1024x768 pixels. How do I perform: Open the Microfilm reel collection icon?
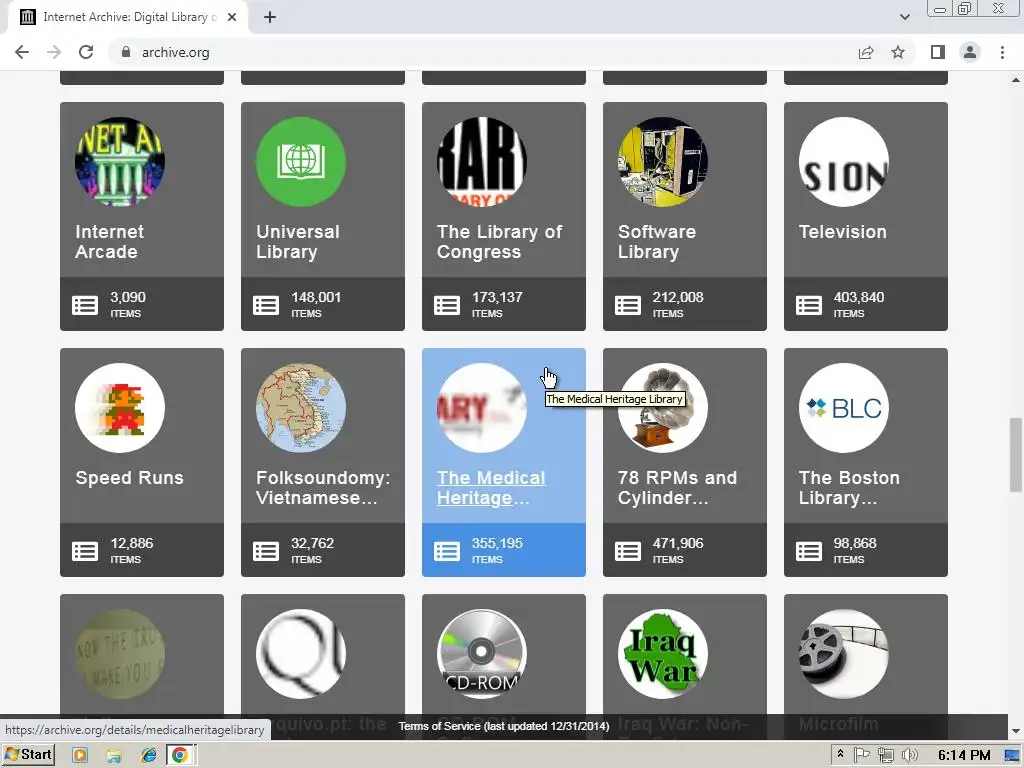pyautogui.click(x=844, y=654)
